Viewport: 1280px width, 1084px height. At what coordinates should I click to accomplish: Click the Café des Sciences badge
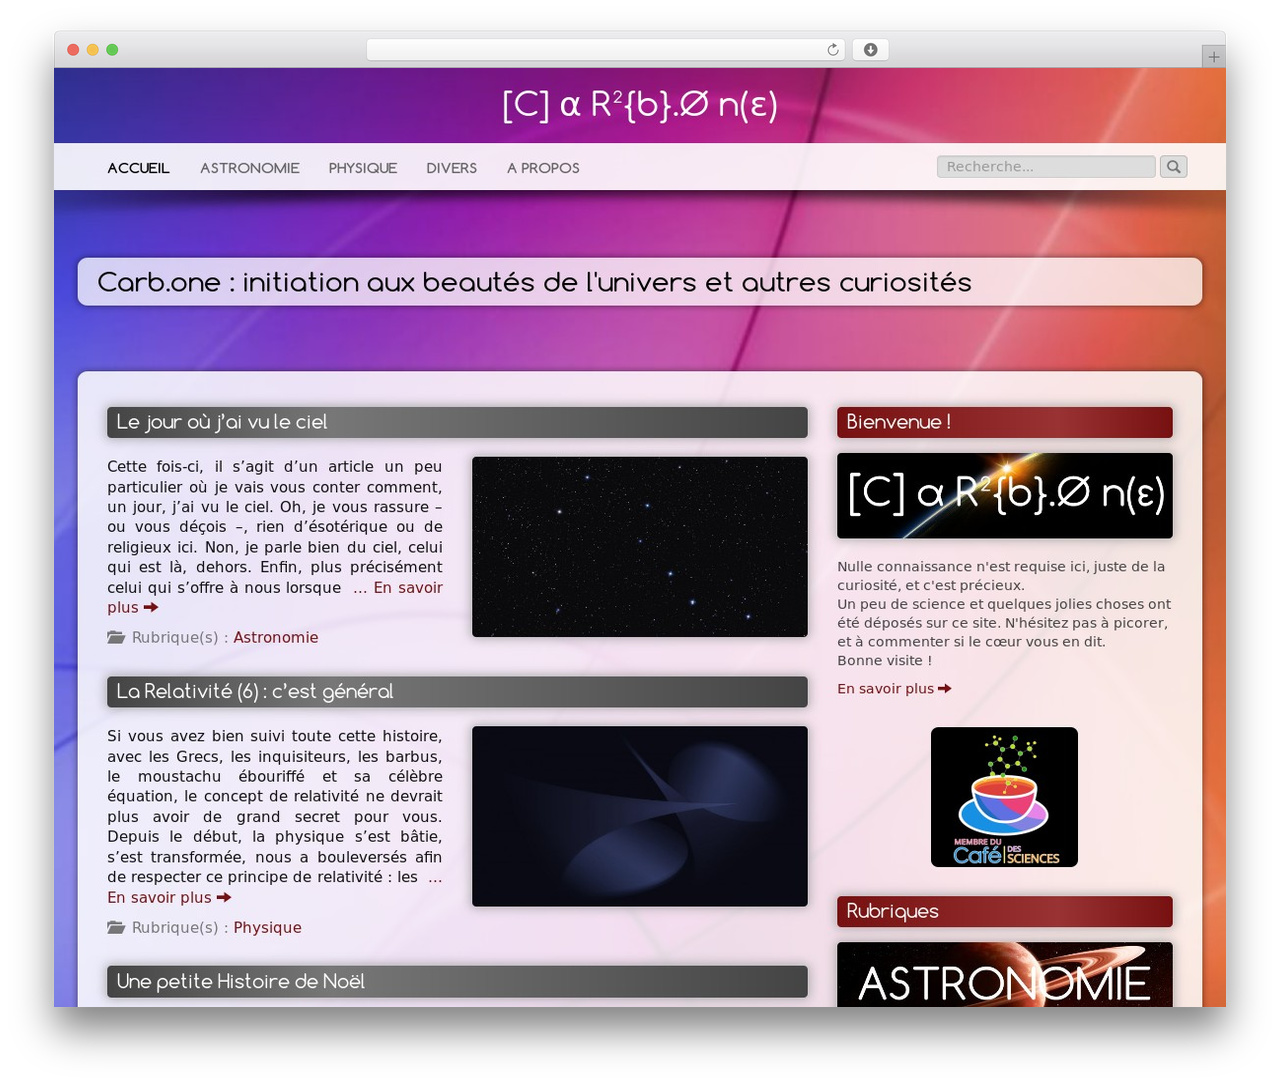(1004, 797)
